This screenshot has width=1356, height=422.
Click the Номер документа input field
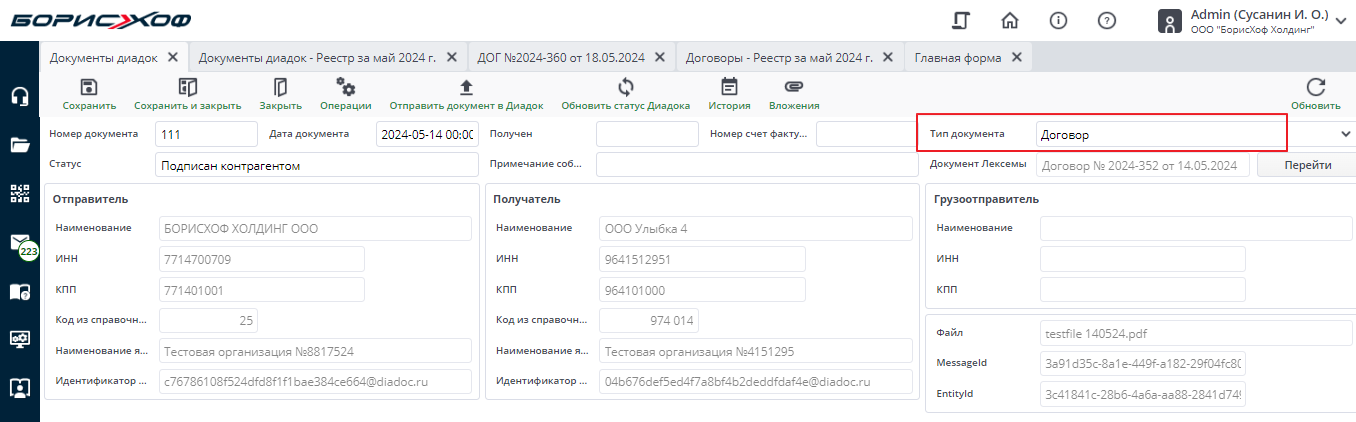click(206, 134)
